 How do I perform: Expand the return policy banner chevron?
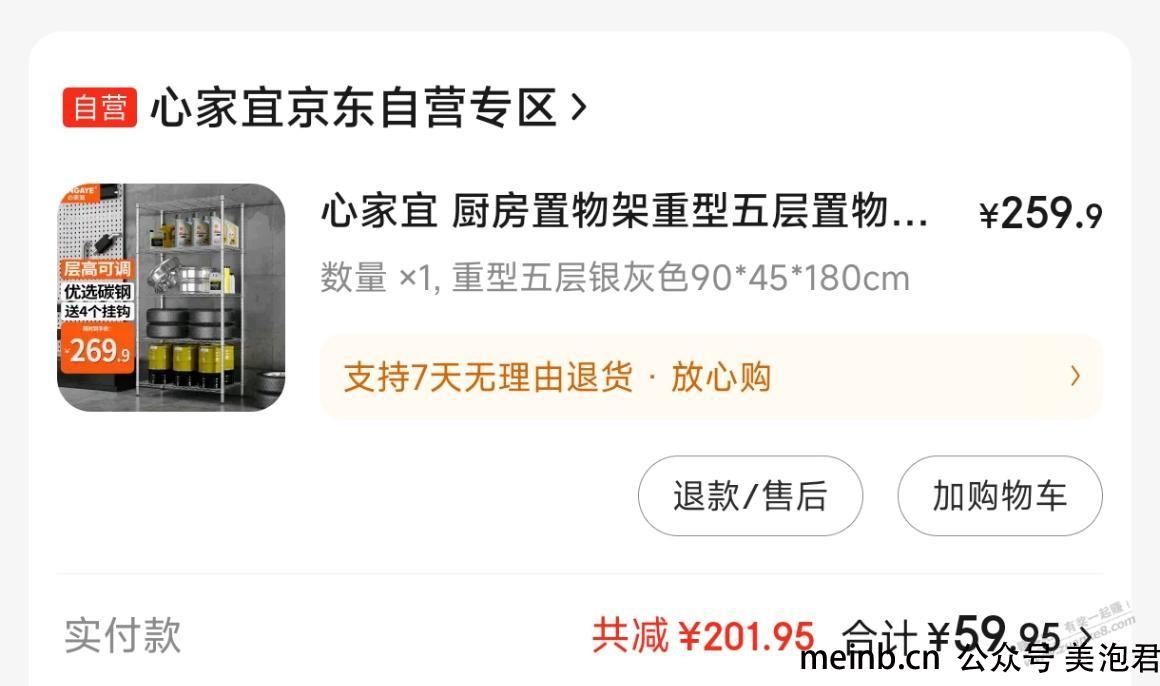[x=1075, y=377]
